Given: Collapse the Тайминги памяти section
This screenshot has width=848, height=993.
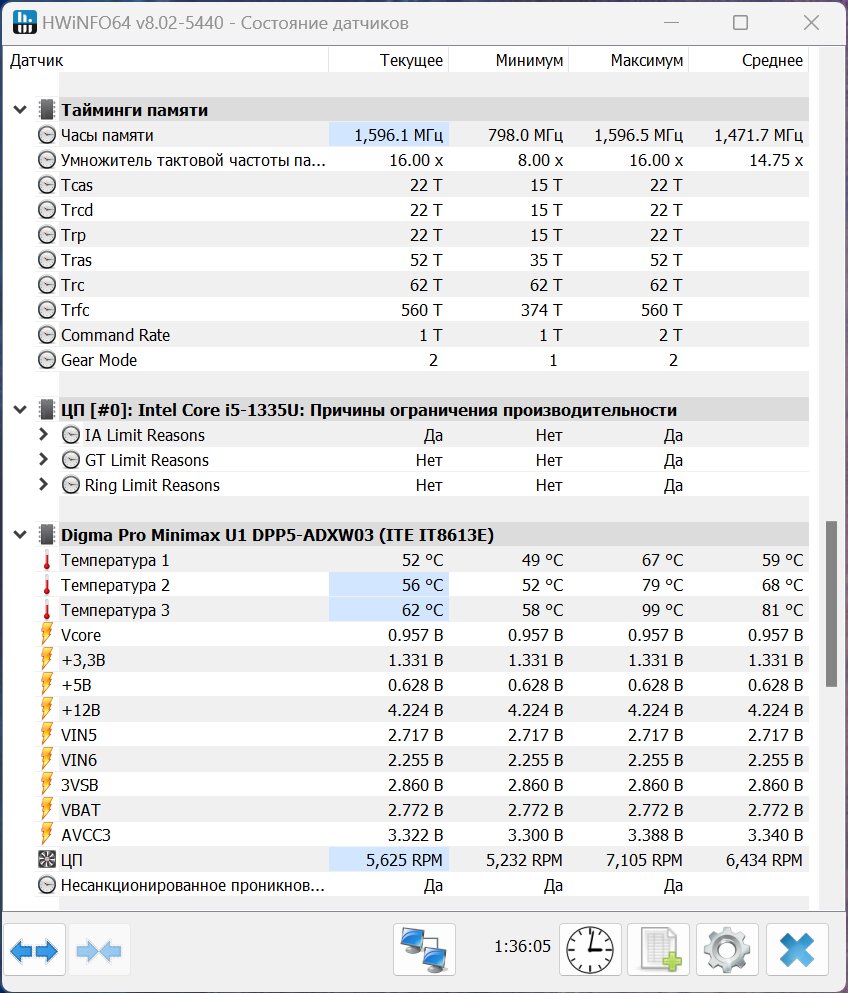Looking at the screenshot, I should point(20,110).
